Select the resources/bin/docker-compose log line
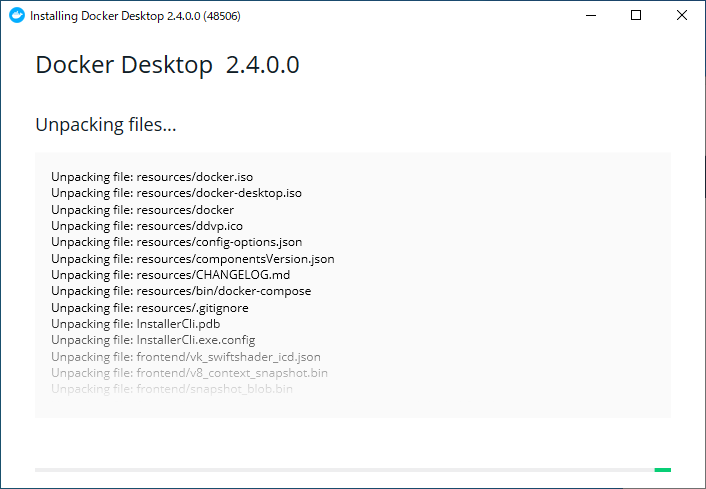The width and height of the screenshot is (706, 489). pyautogui.click(x=181, y=291)
